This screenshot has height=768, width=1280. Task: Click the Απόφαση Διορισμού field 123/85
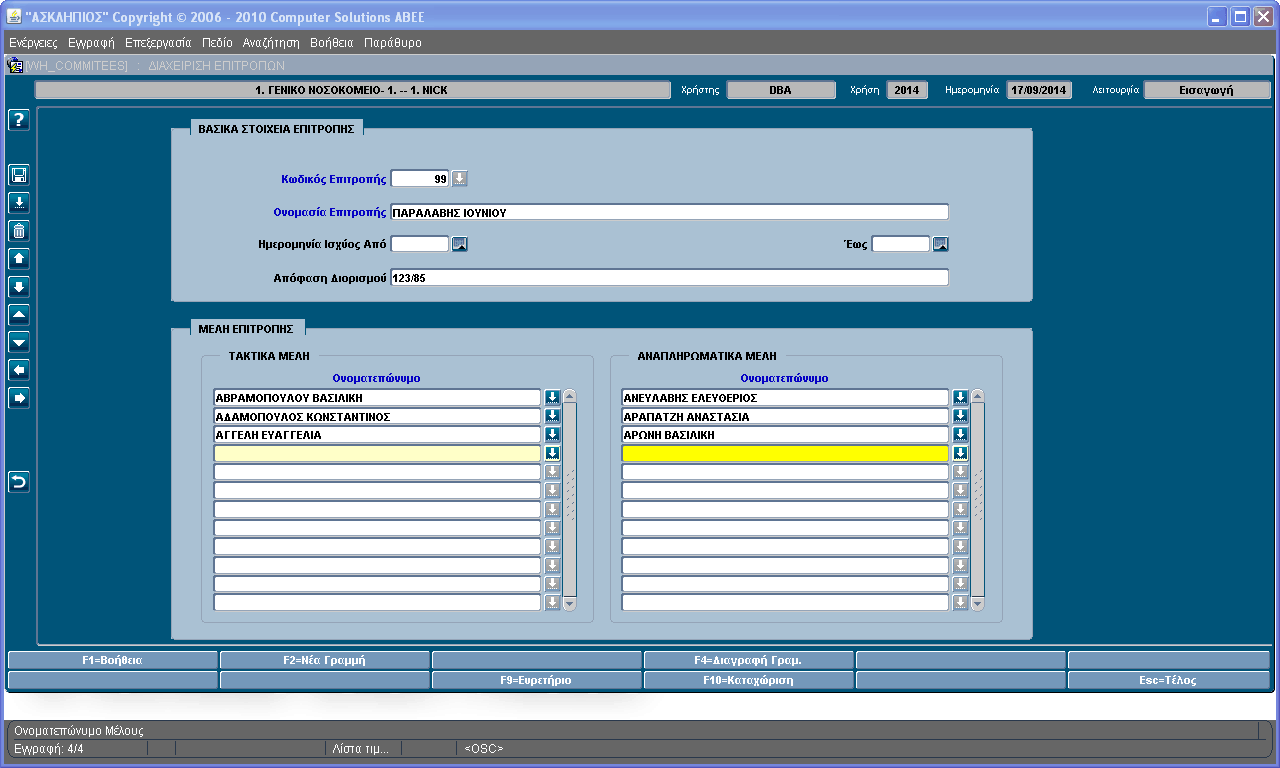pos(669,277)
